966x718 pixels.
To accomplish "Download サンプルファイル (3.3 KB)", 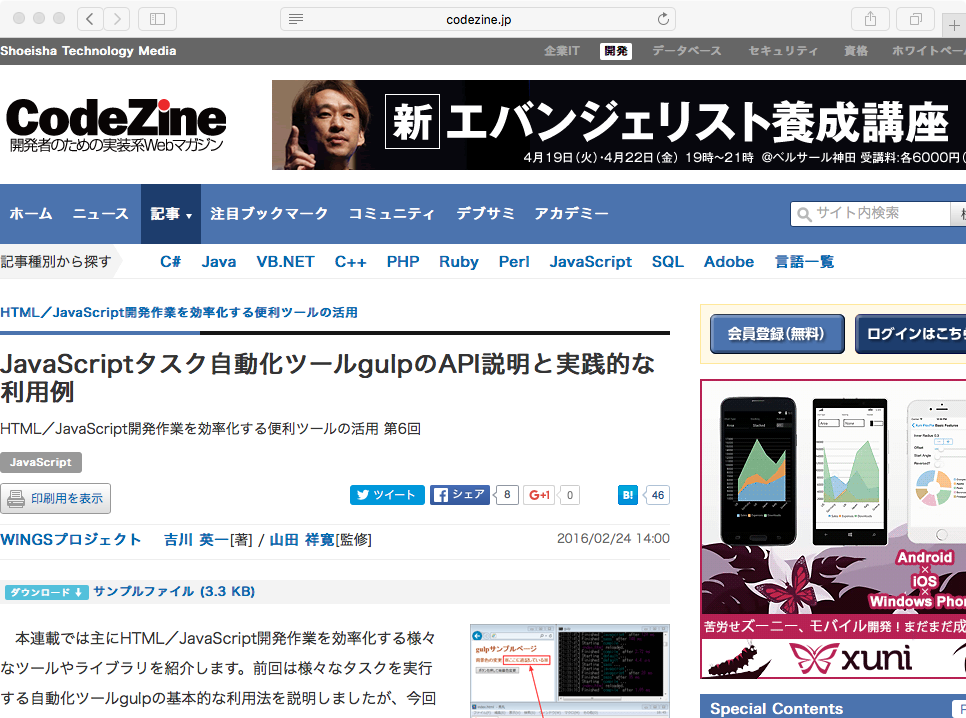I will 174,592.
